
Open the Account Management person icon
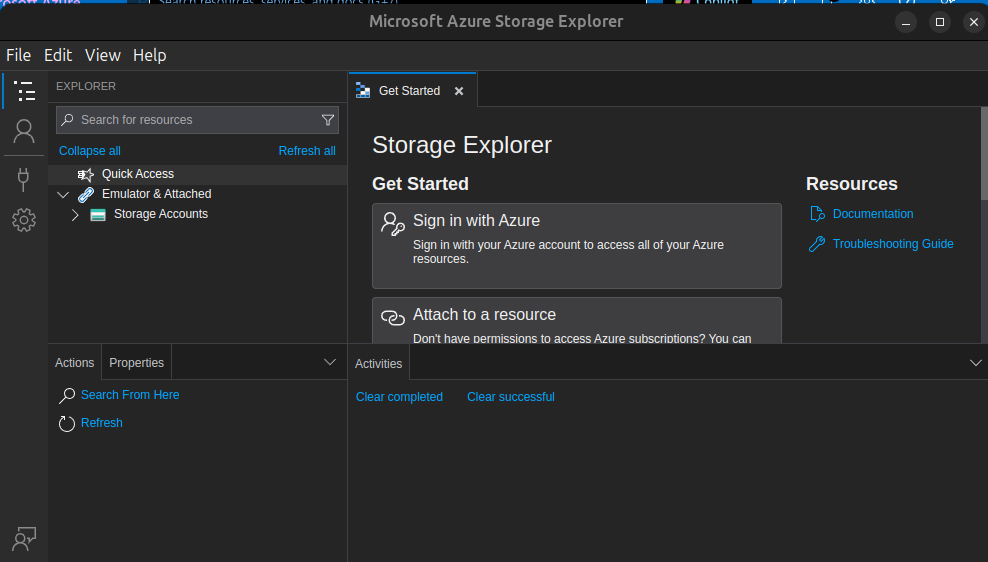click(x=24, y=131)
